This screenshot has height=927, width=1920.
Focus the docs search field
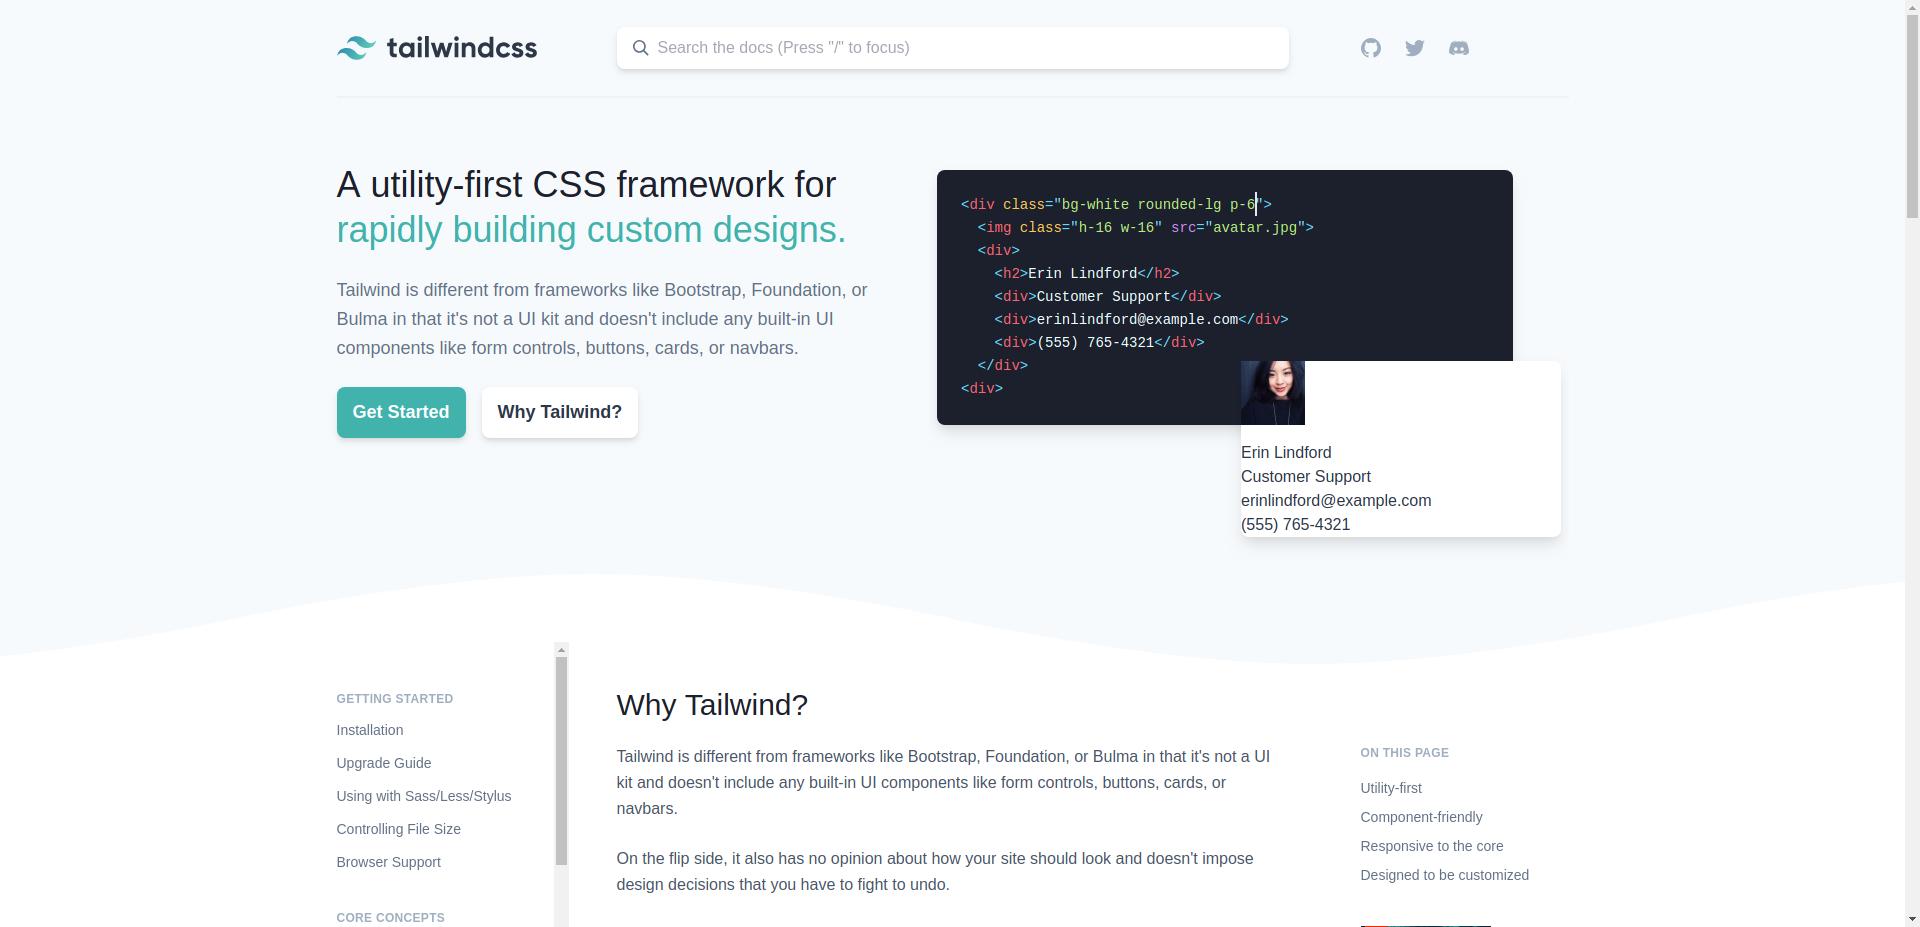click(x=952, y=48)
